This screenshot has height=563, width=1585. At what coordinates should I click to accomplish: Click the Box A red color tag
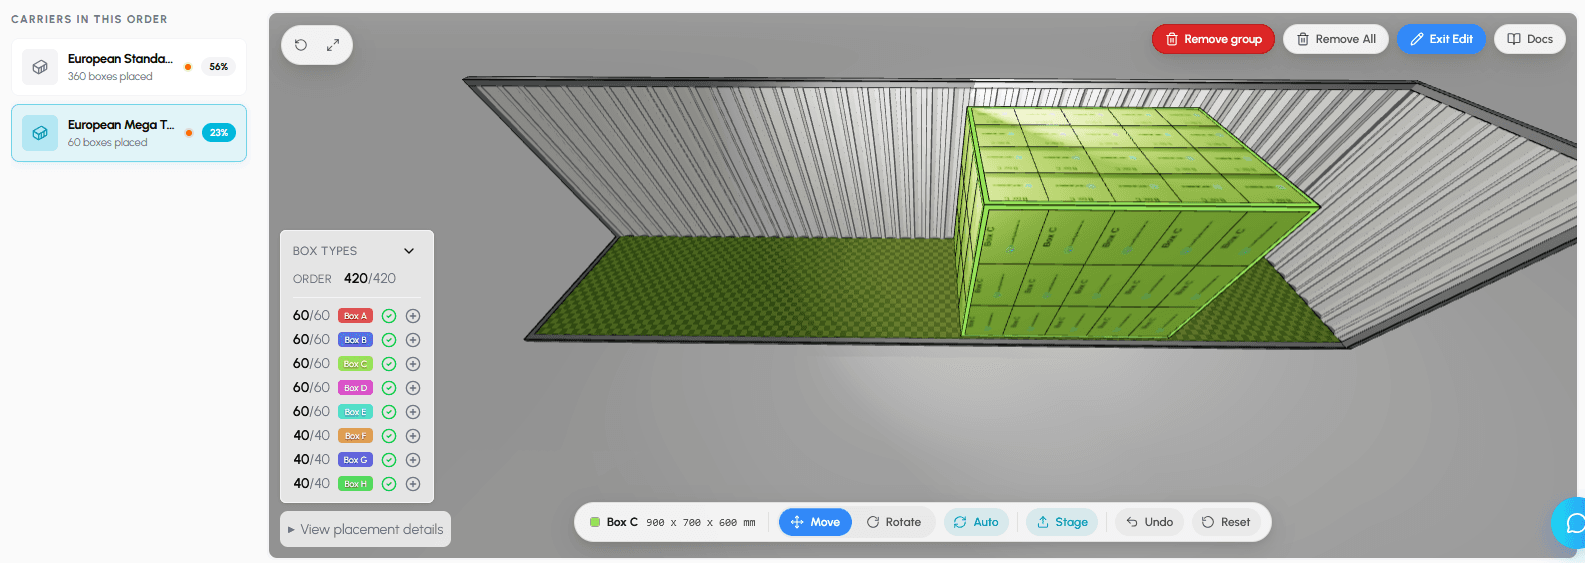pos(355,316)
